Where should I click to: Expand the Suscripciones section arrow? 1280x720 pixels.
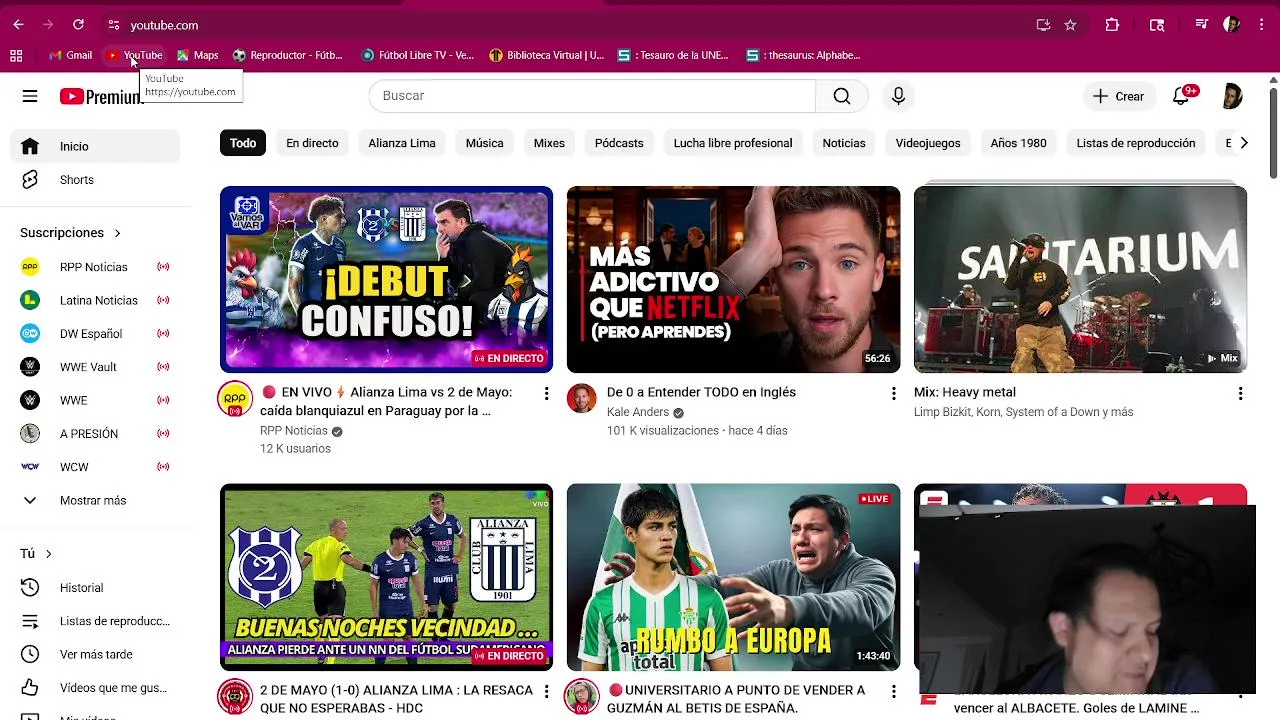[117, 233]
